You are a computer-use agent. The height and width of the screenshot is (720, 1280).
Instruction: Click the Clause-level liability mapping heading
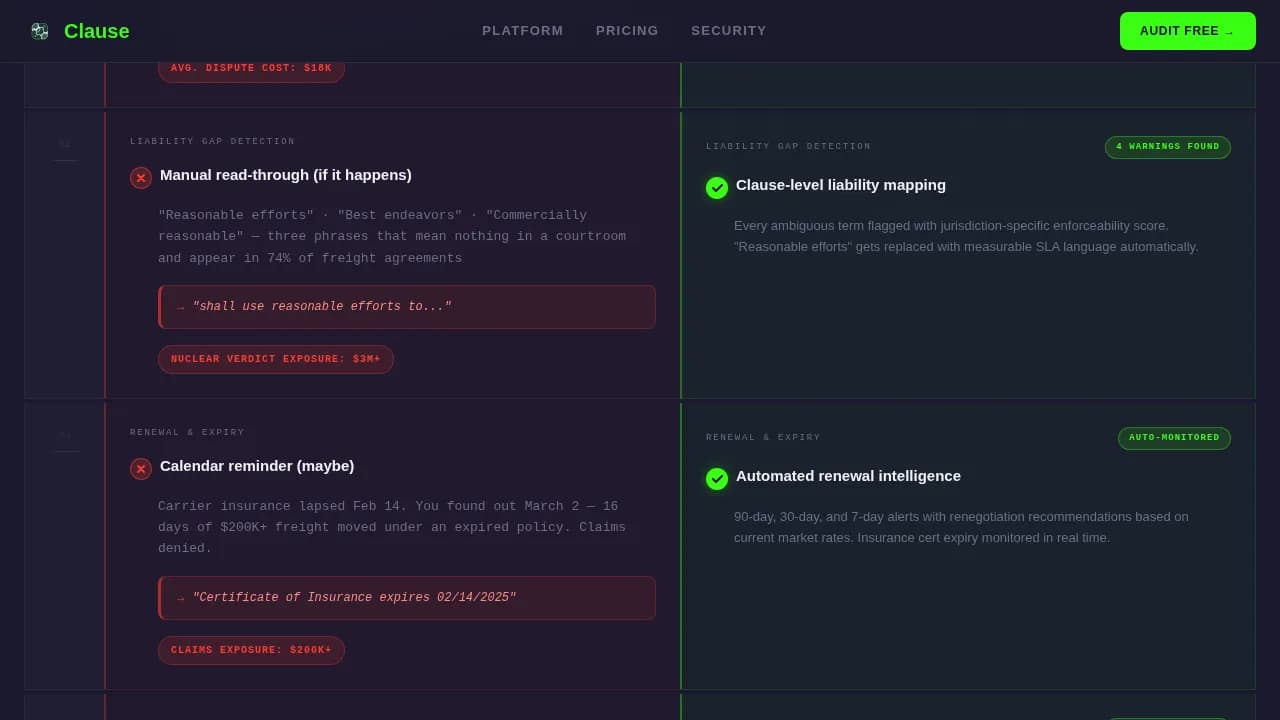coord(841,185)
